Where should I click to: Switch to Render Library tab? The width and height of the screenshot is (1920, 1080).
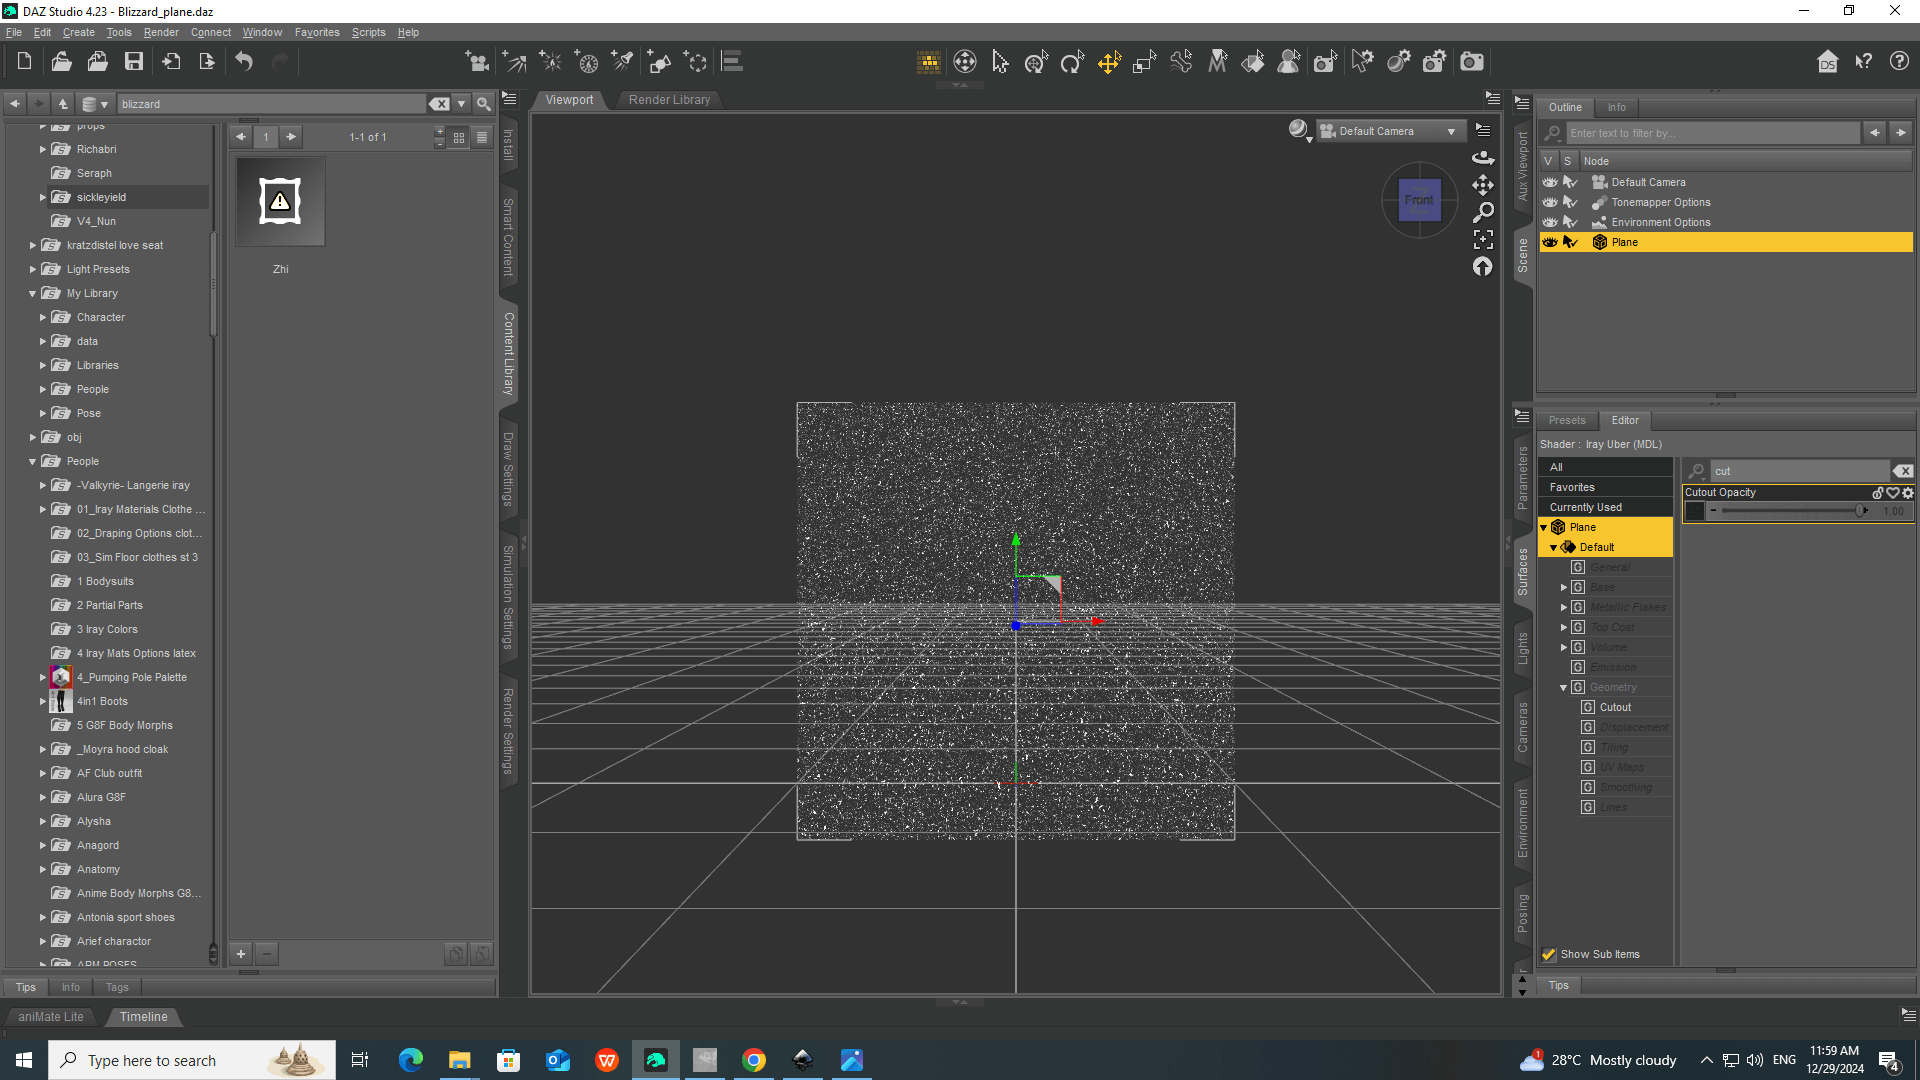click(x=669, y=100)
